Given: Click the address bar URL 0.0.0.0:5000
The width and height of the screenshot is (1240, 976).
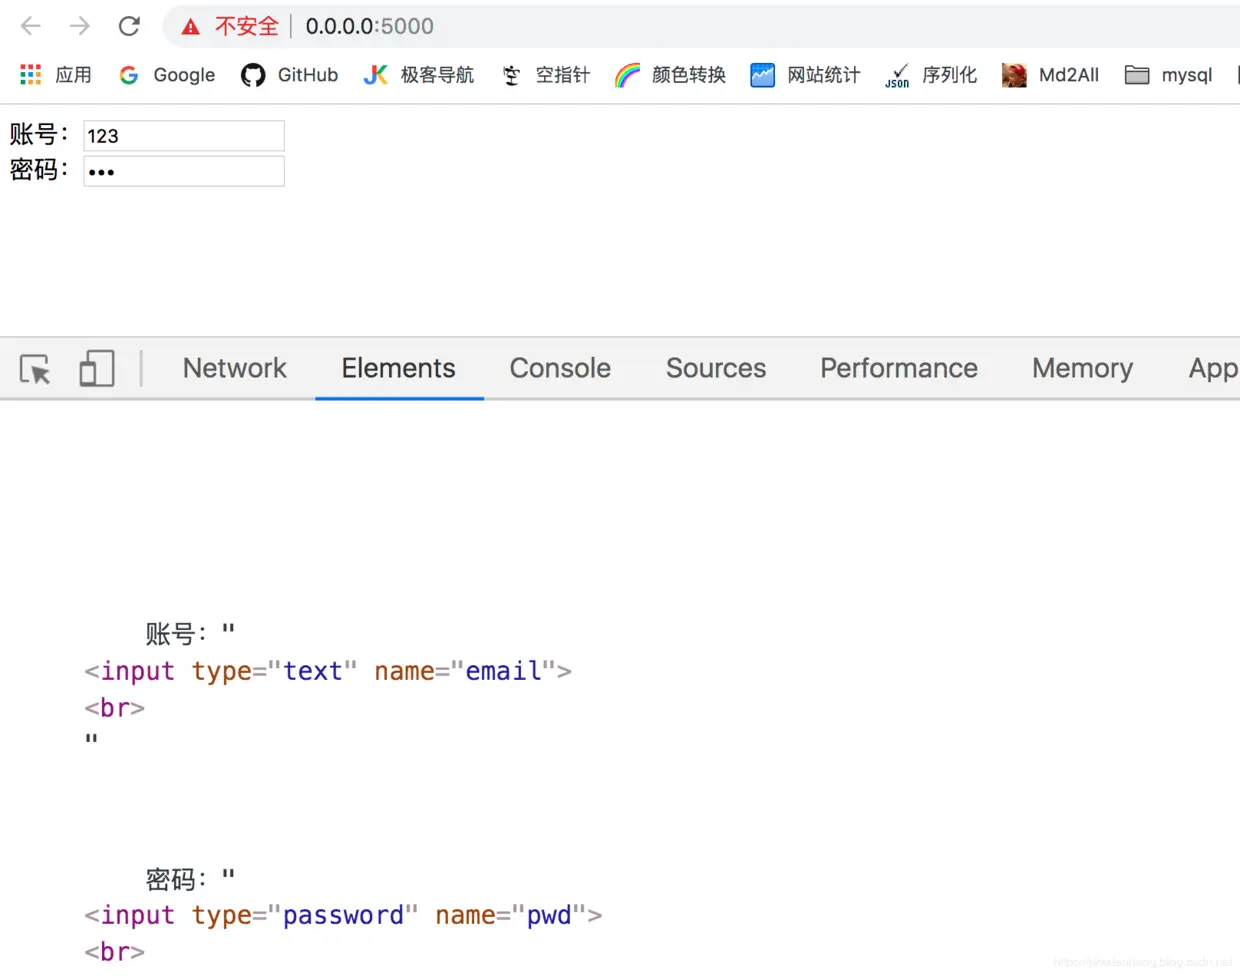Looking at the screenshot, I should [370, 26].
